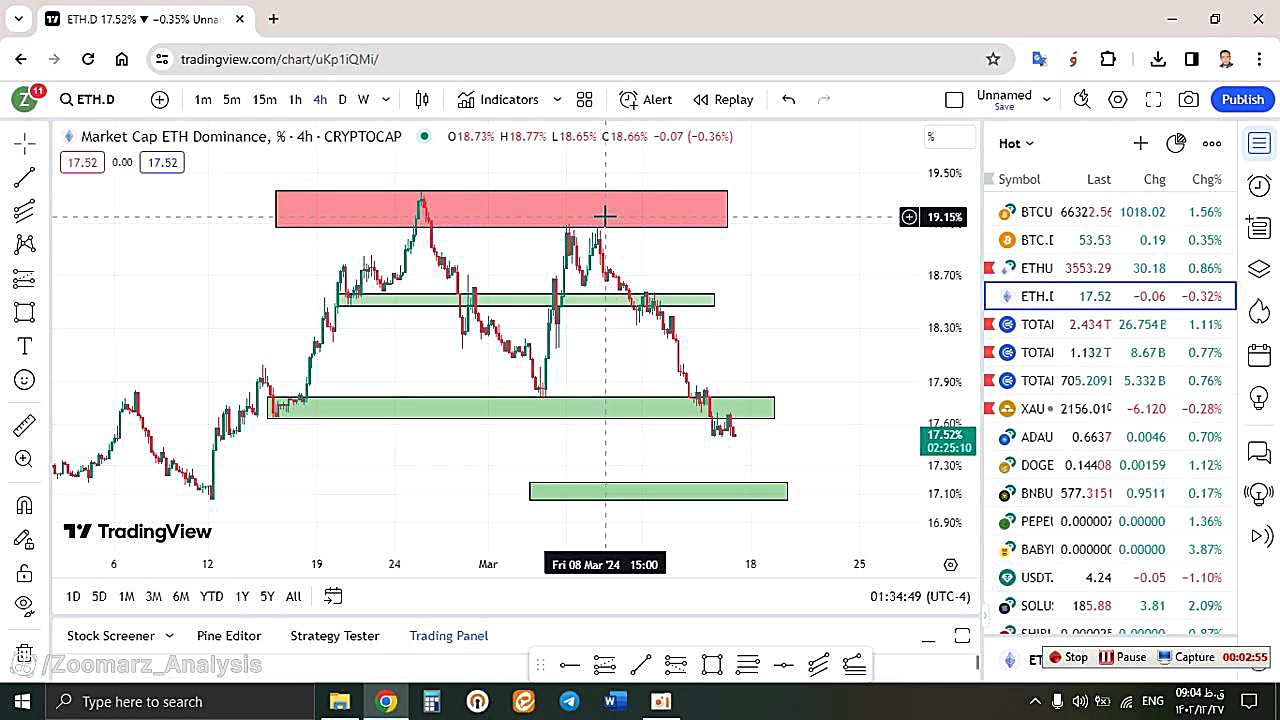Click the zoom in tool

pos(25,459)
